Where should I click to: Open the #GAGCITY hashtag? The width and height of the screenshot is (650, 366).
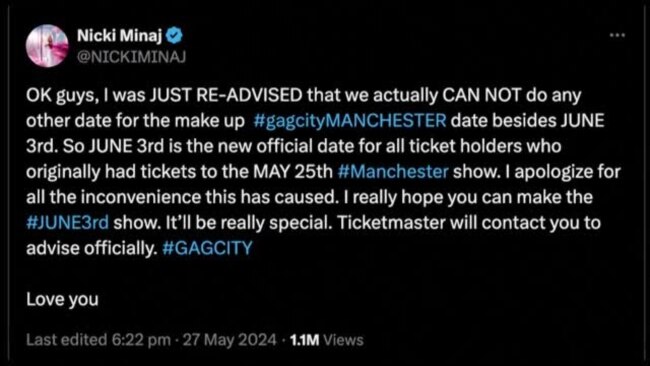(x=207, y=248)
